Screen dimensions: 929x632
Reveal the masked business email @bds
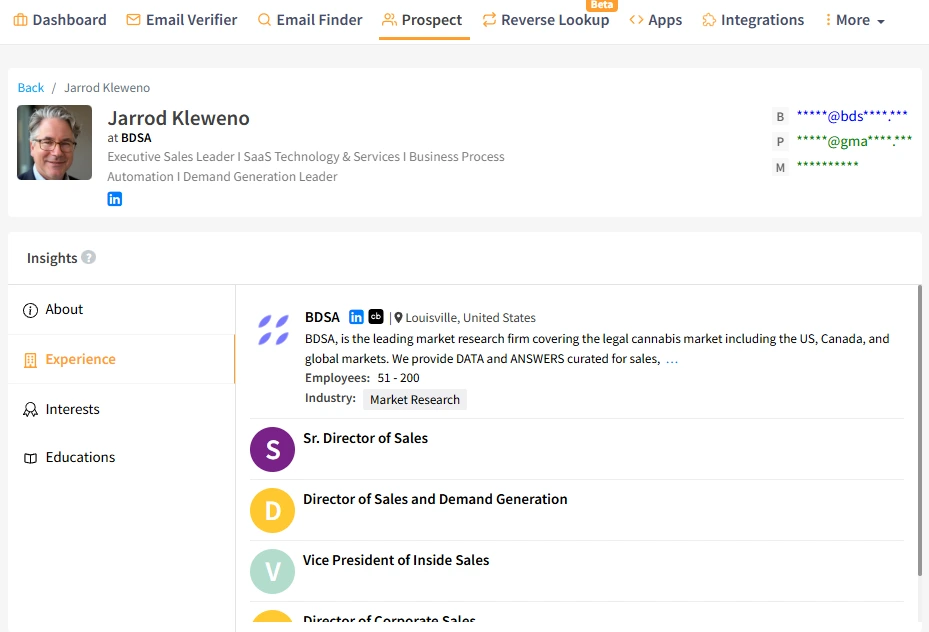851,116
